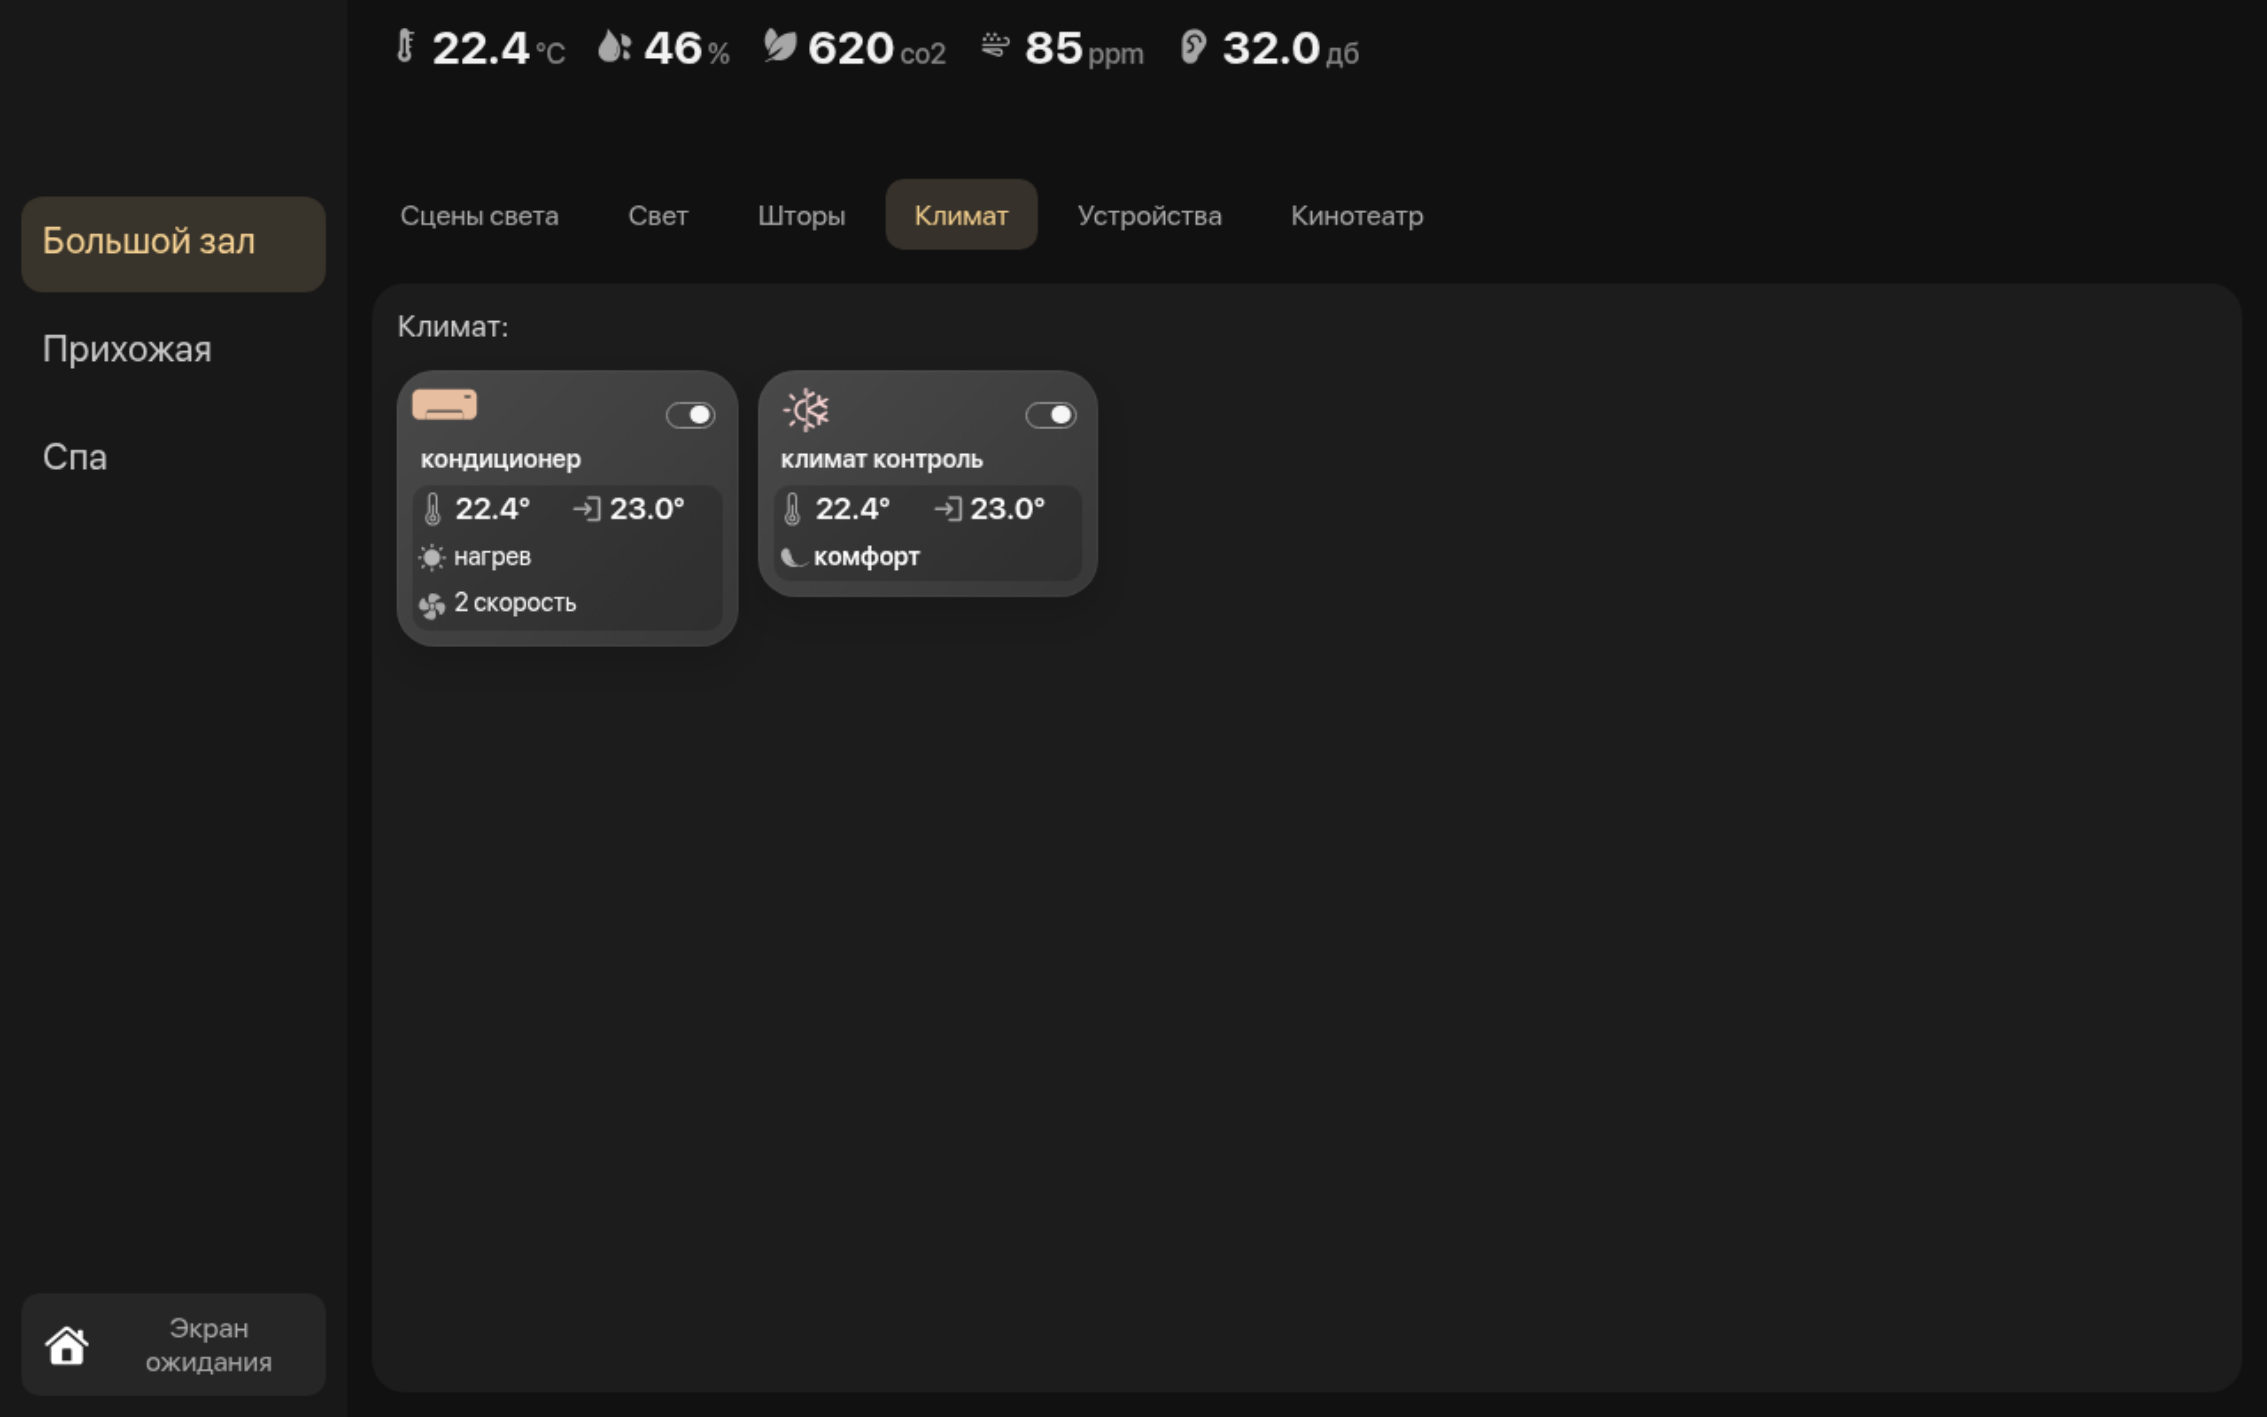Click the moon comfort mode icon

(x=793, y=557)
